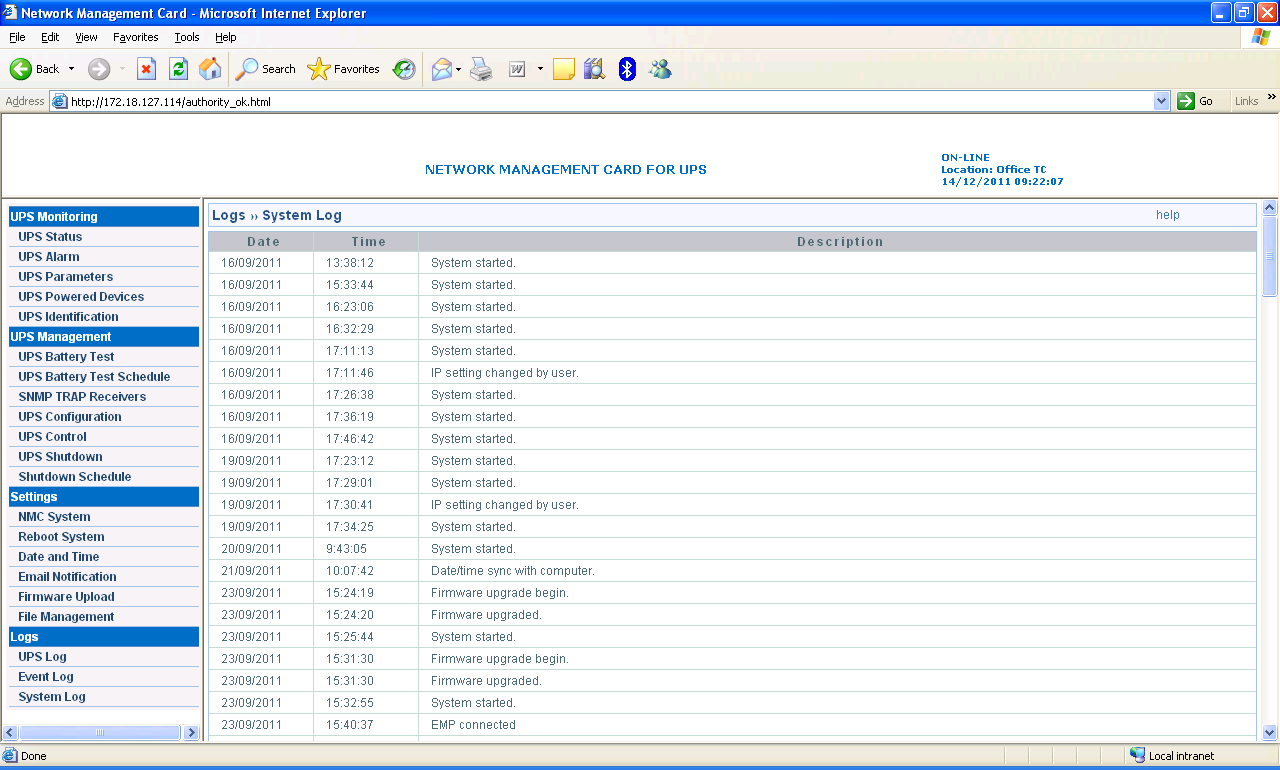The width and height of the screenshot is (1280, 770).
Task: Click the main vertical scrollbar up arrow
Action: (x=1270, y=208)
